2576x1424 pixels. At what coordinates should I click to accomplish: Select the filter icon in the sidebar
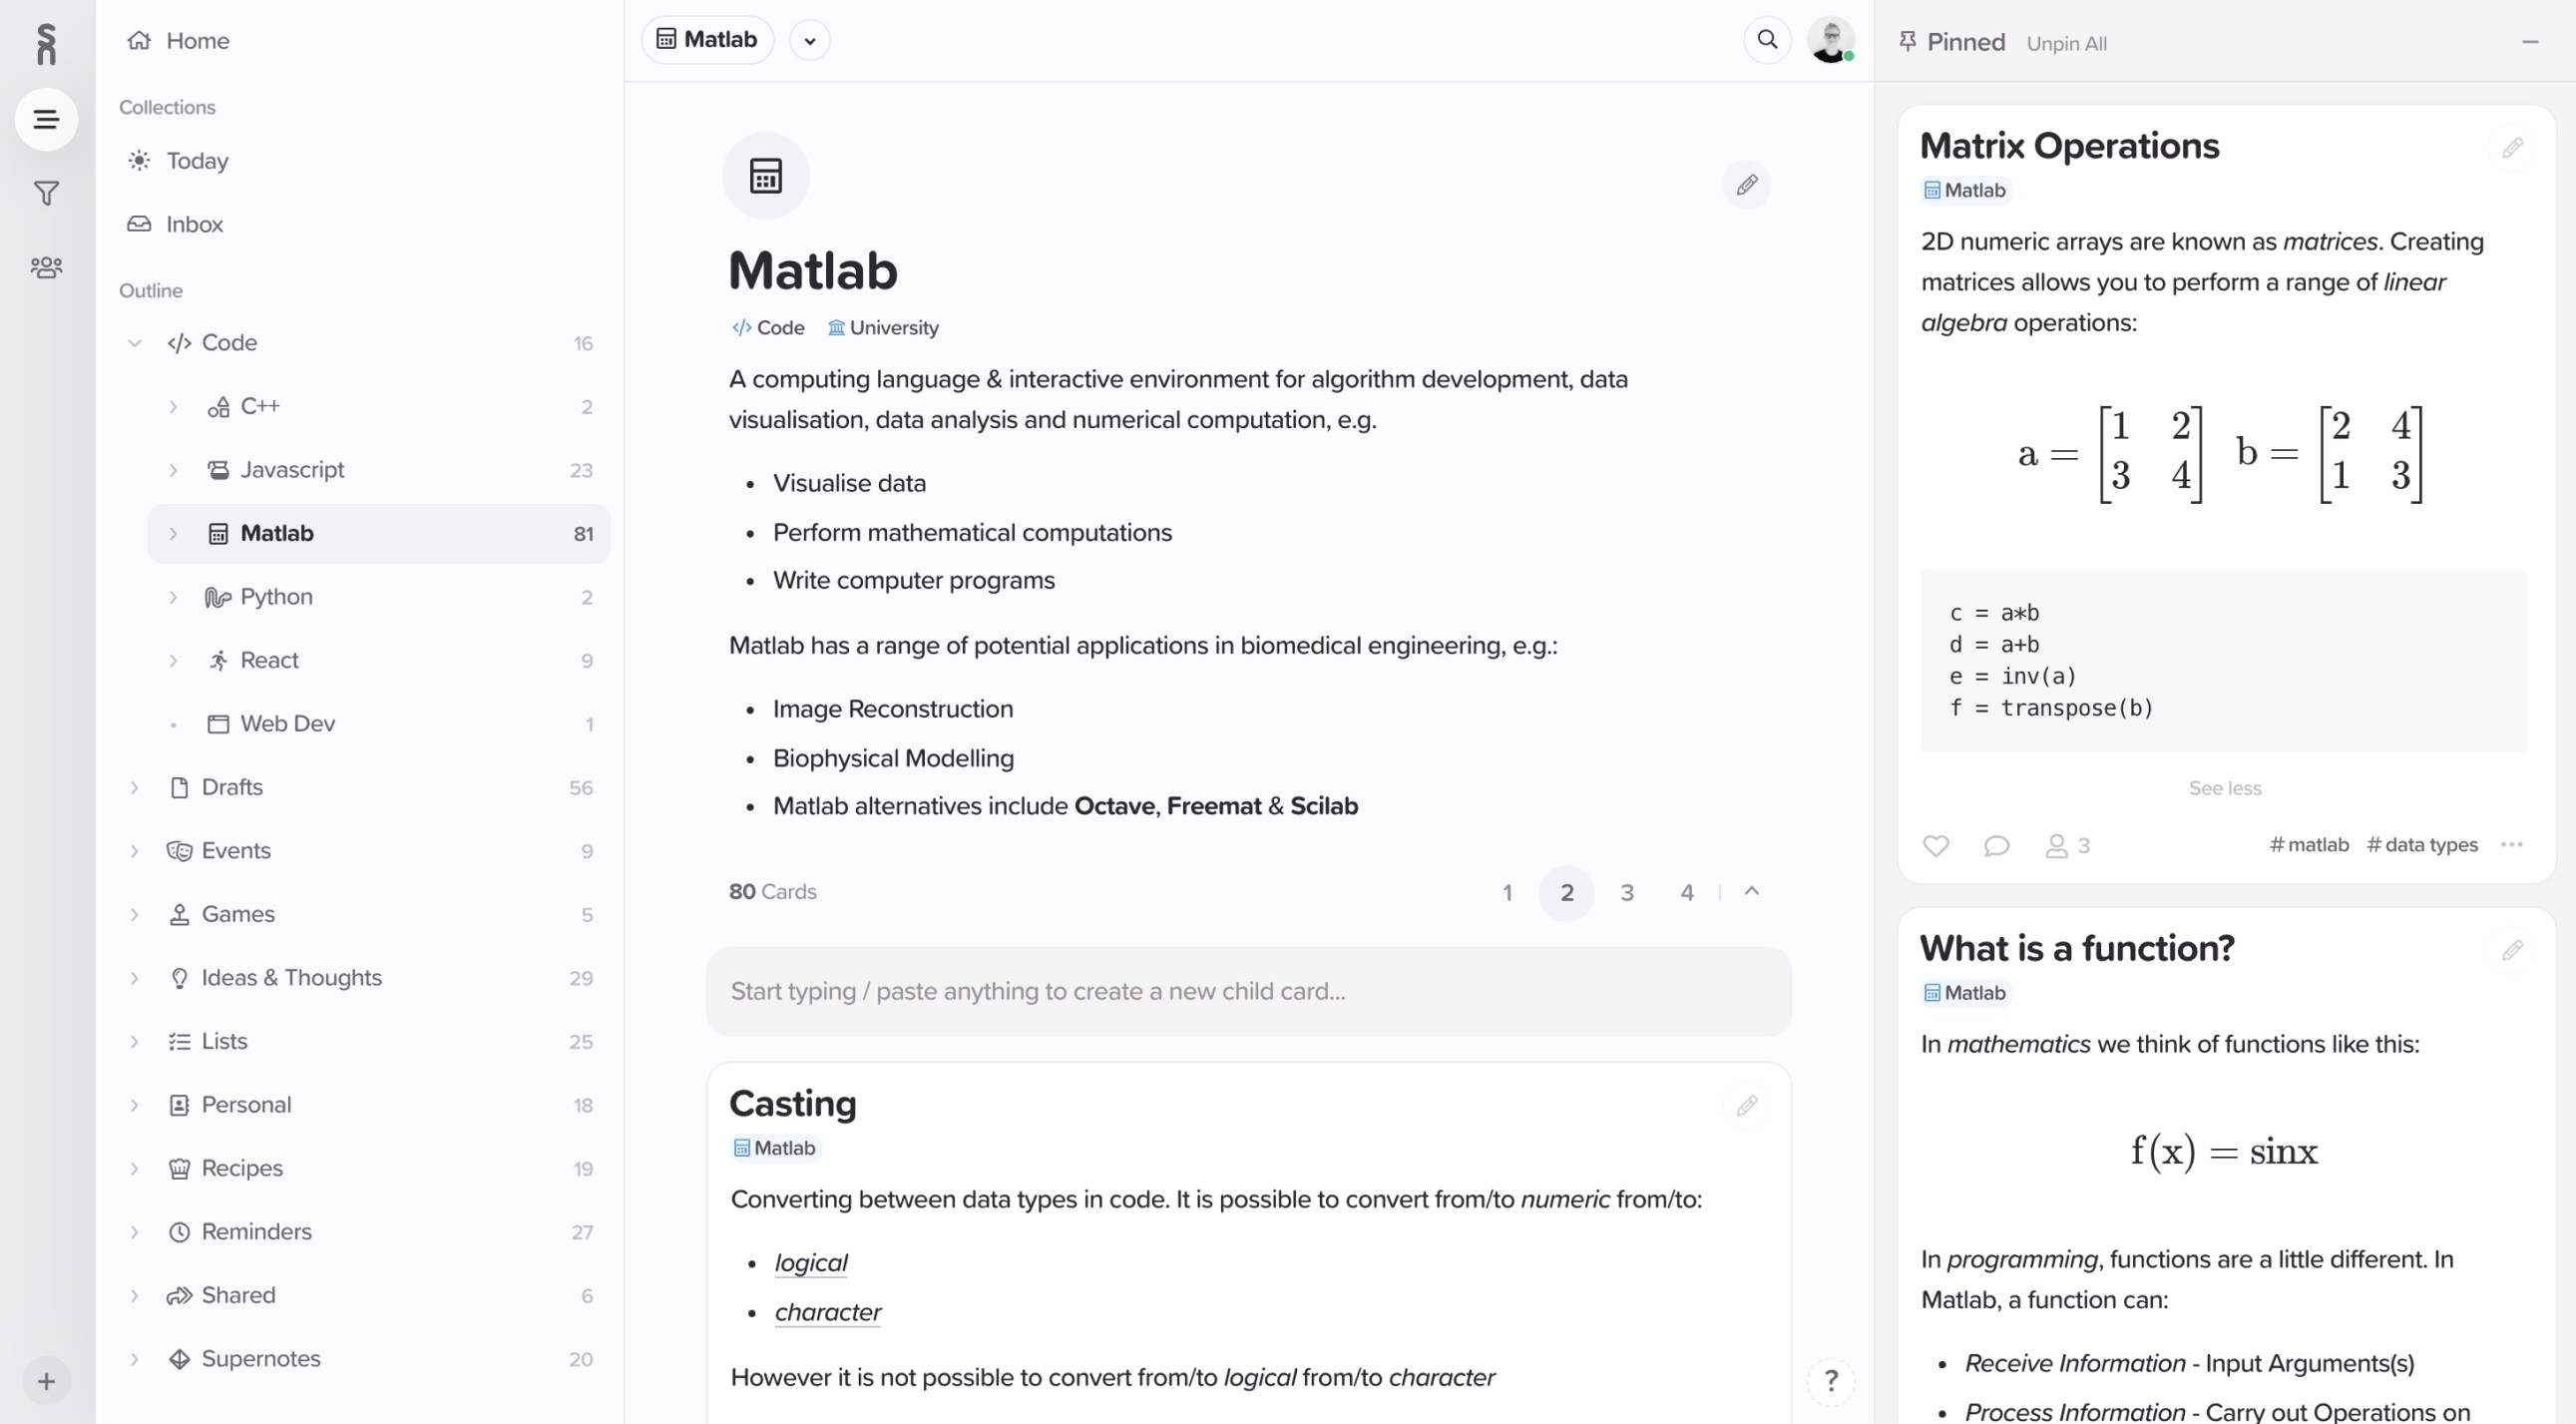pos(46,193)
